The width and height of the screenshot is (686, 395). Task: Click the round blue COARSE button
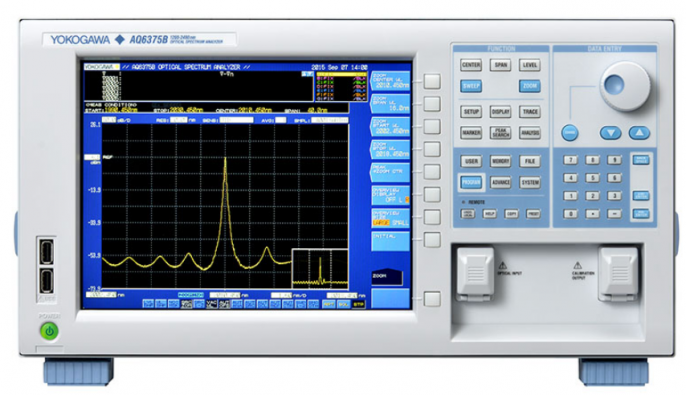coord(569,133)
